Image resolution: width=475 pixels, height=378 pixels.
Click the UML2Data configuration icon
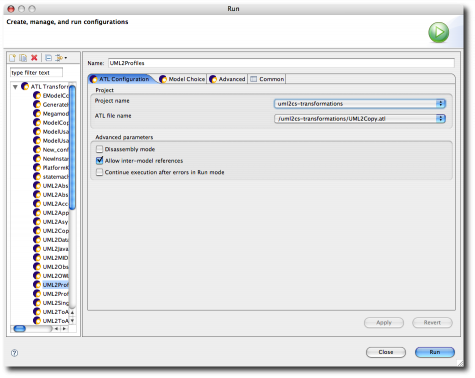[37, 240]
